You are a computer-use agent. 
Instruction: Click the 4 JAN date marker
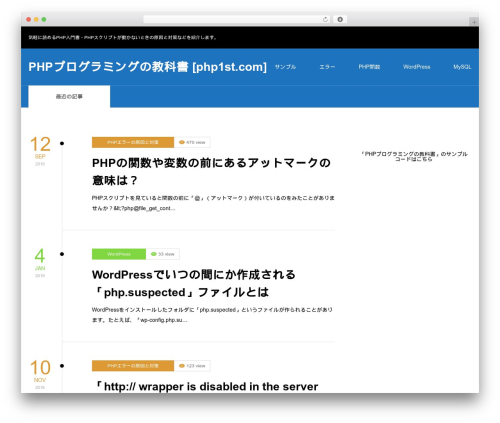click(x=40, y=262)
